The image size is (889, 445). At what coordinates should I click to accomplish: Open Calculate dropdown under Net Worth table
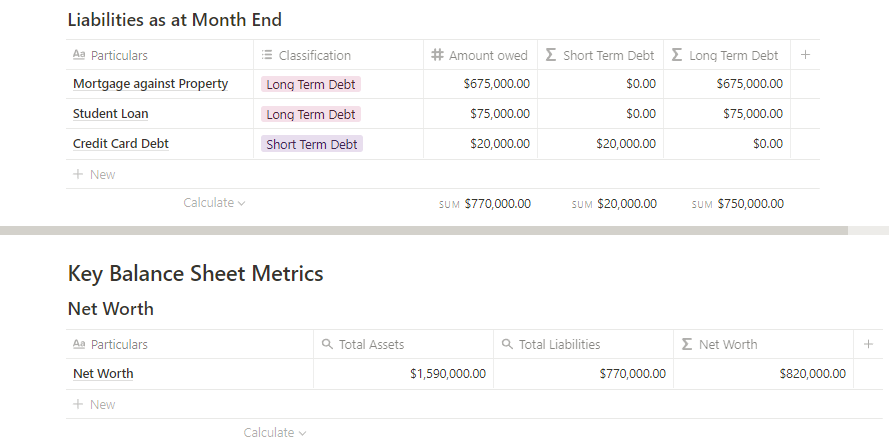(x=274, y=433)
